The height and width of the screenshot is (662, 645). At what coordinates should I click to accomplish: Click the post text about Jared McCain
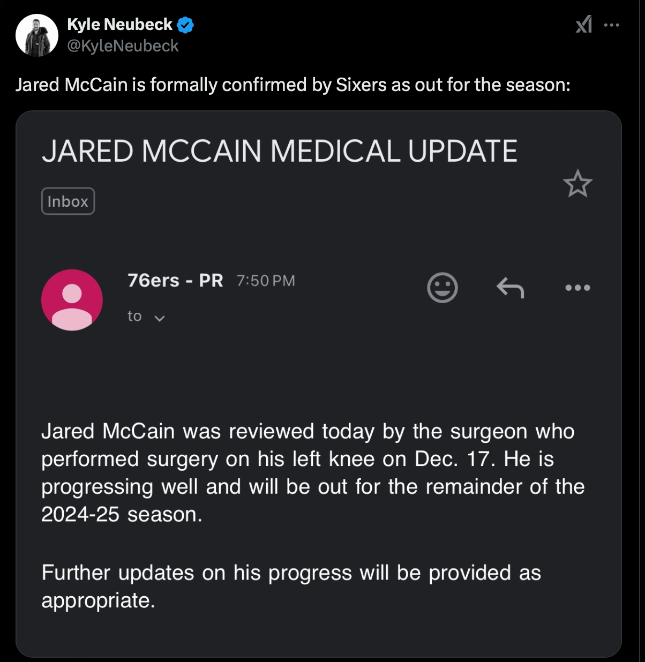click(293, 84)
